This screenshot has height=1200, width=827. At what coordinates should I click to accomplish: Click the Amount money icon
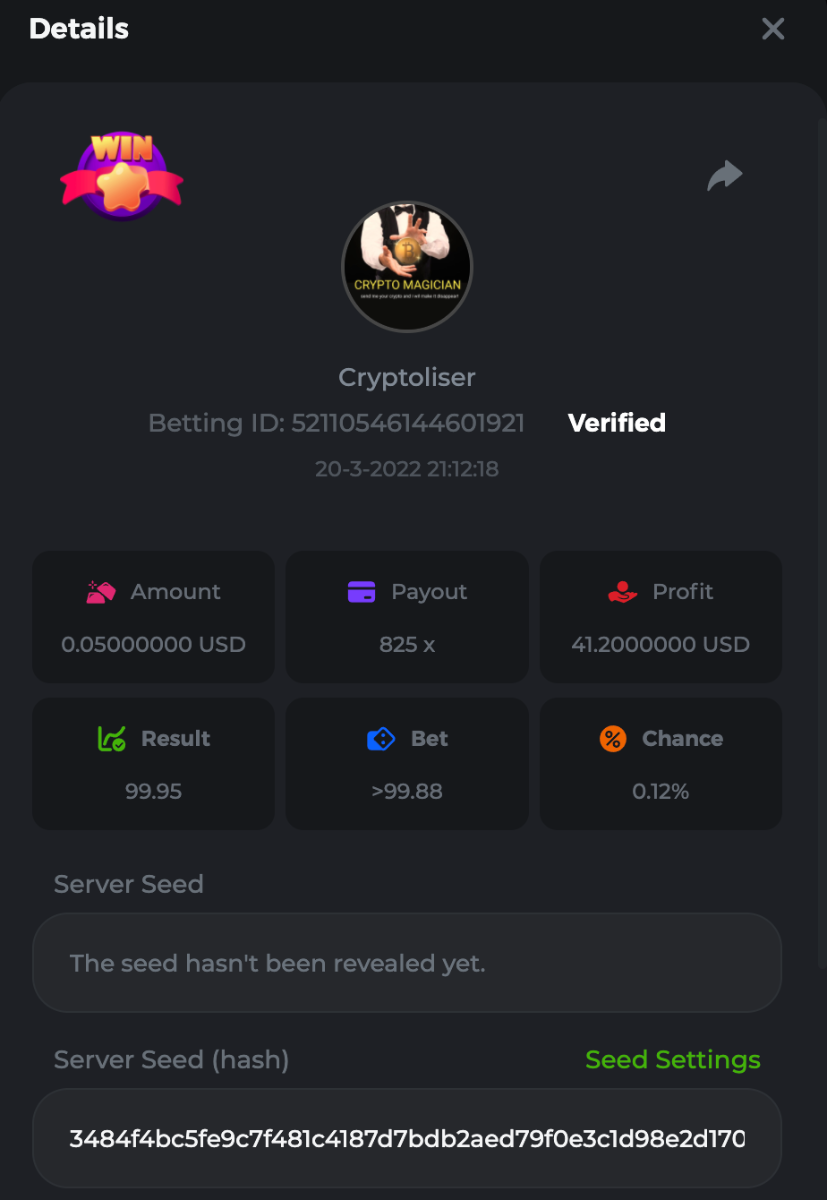point(101,592)
